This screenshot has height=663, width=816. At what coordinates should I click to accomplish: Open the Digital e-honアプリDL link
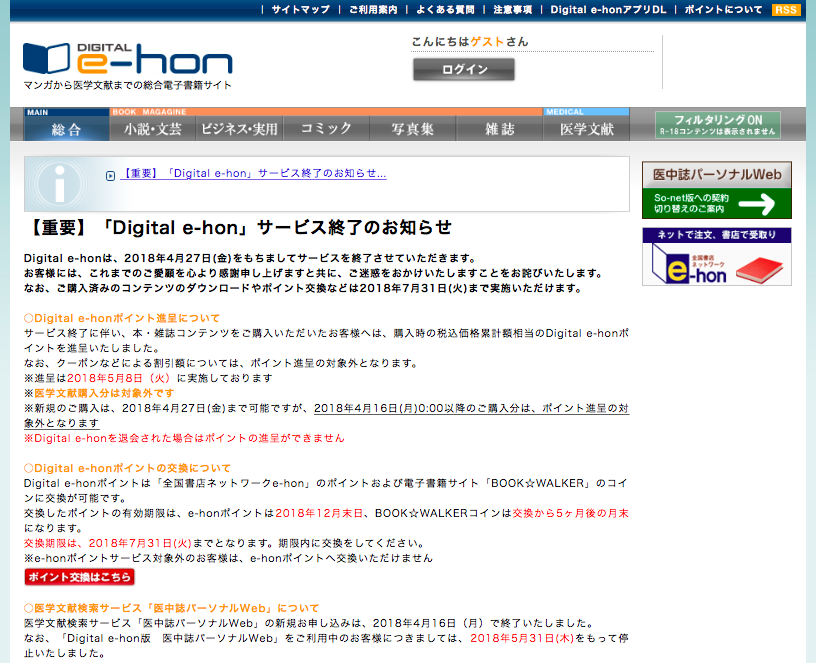[608, 9]
